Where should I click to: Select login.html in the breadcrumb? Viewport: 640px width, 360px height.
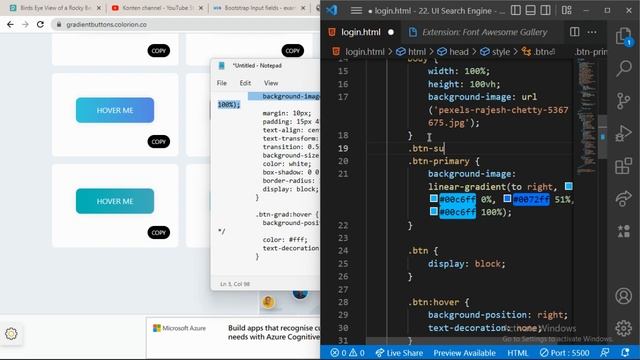[364, 52]
